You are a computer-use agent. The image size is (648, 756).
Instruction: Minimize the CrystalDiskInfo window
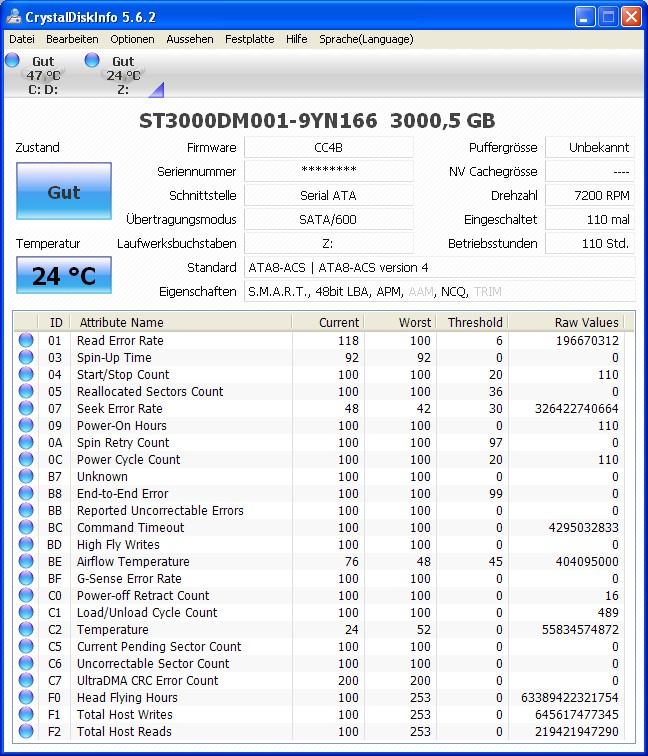[x=585, y=17]
